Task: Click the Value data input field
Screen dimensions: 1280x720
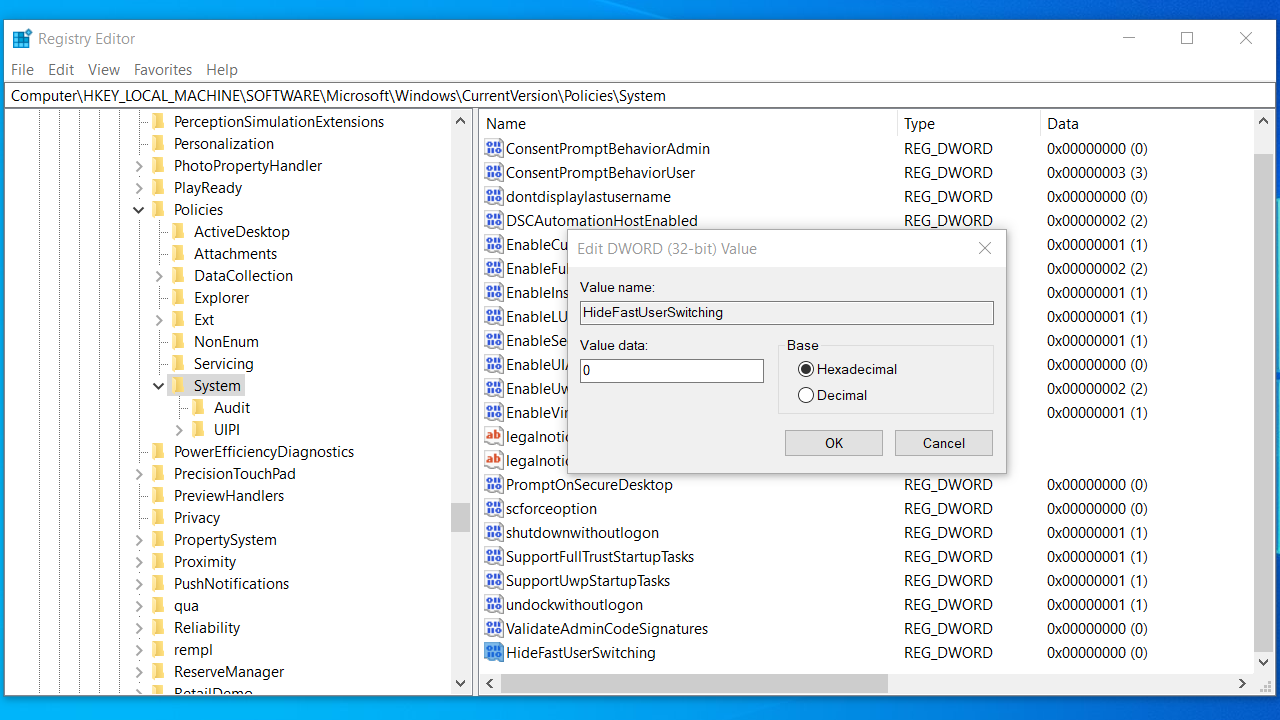Action: (x=671, y=371)
